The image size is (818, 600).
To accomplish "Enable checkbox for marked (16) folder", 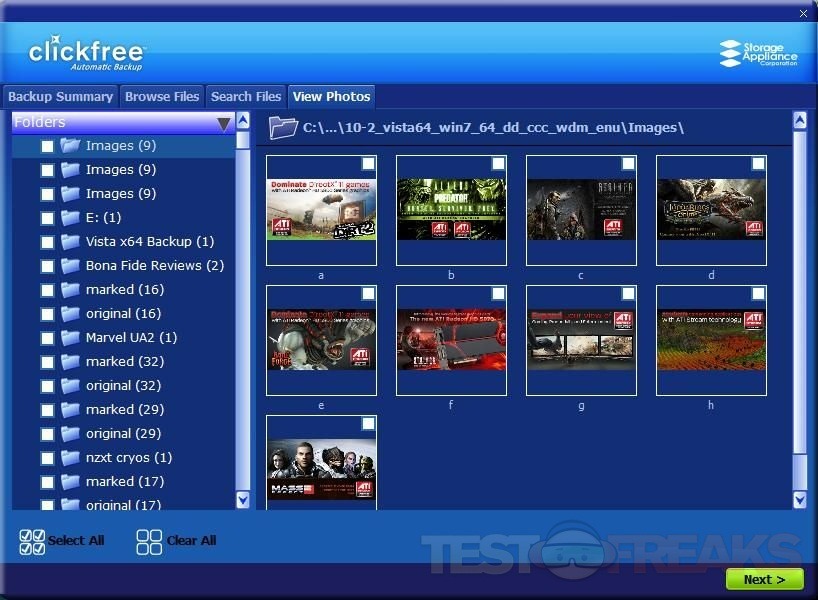I will pyautogui.click(x=47, y=290).
